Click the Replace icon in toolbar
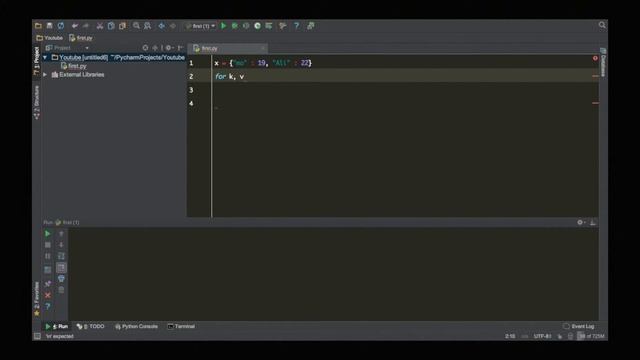 (x=147, y=26)
